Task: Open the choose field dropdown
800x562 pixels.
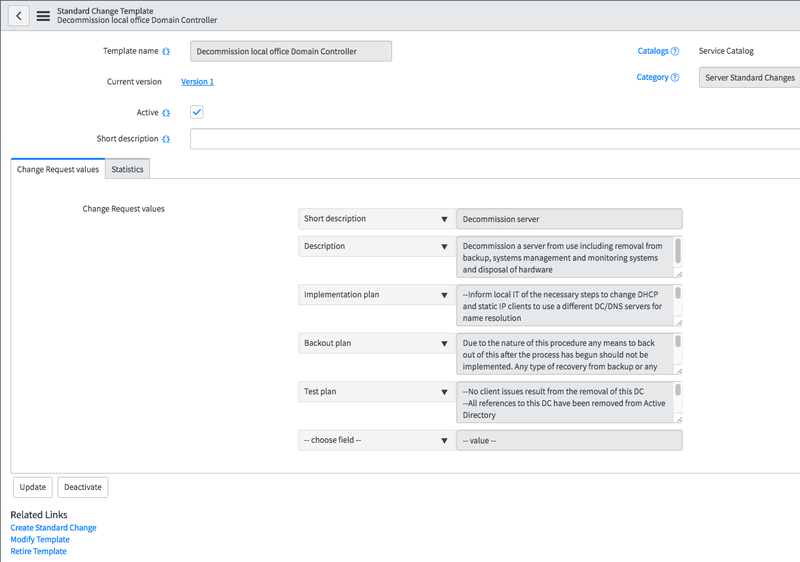Action: (377, 440)
